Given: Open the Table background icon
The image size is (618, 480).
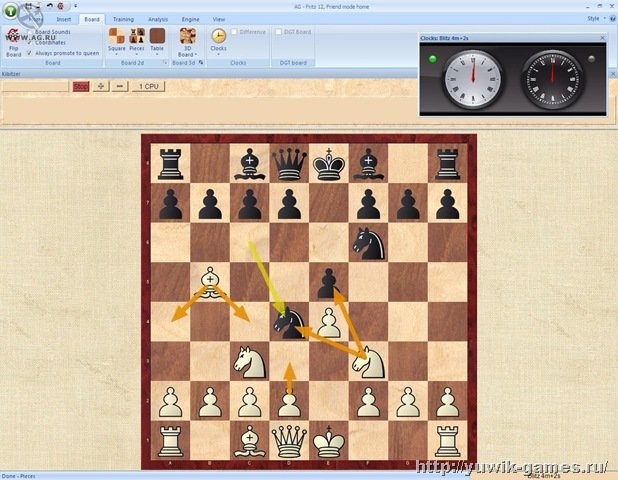Looking at the screenshot, I should coord(157,36).
